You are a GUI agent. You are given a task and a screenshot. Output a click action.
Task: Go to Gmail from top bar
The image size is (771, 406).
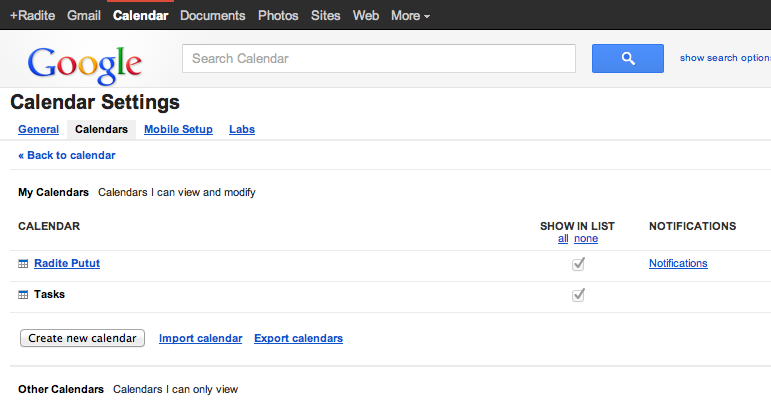(84, 16)
